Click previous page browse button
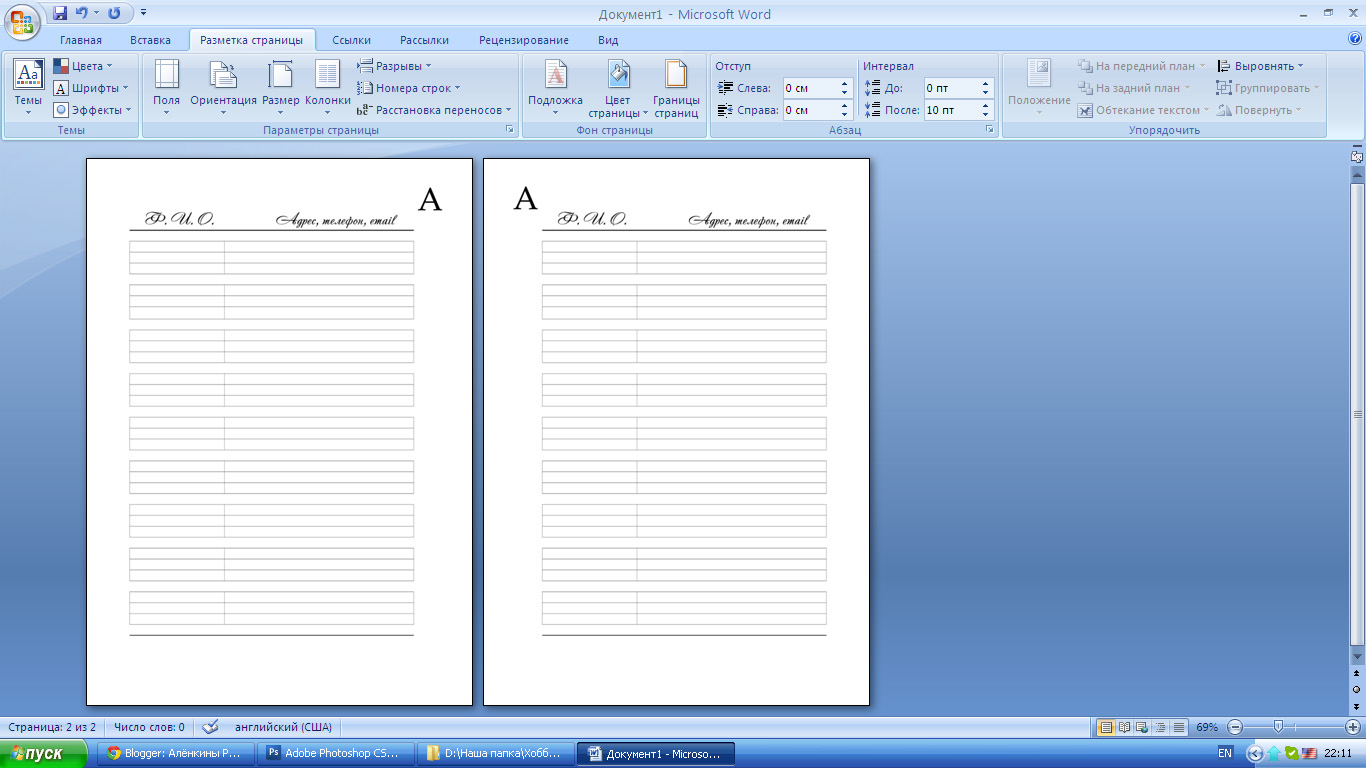 pyautogui.click(x=1357, y=674)
